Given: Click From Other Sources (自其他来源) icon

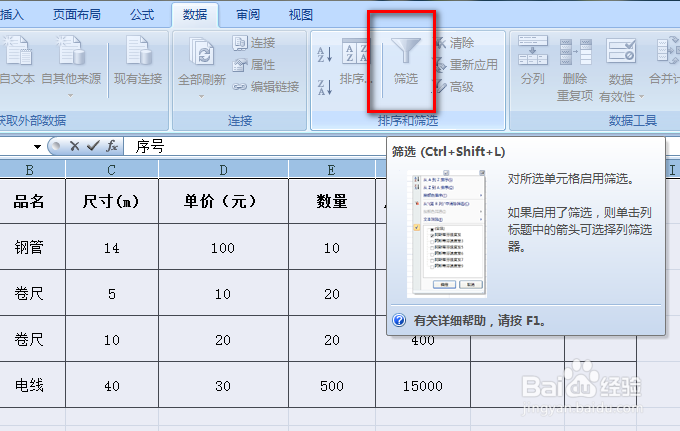Looking at the screenshot, I should click(x=71, y=51).
